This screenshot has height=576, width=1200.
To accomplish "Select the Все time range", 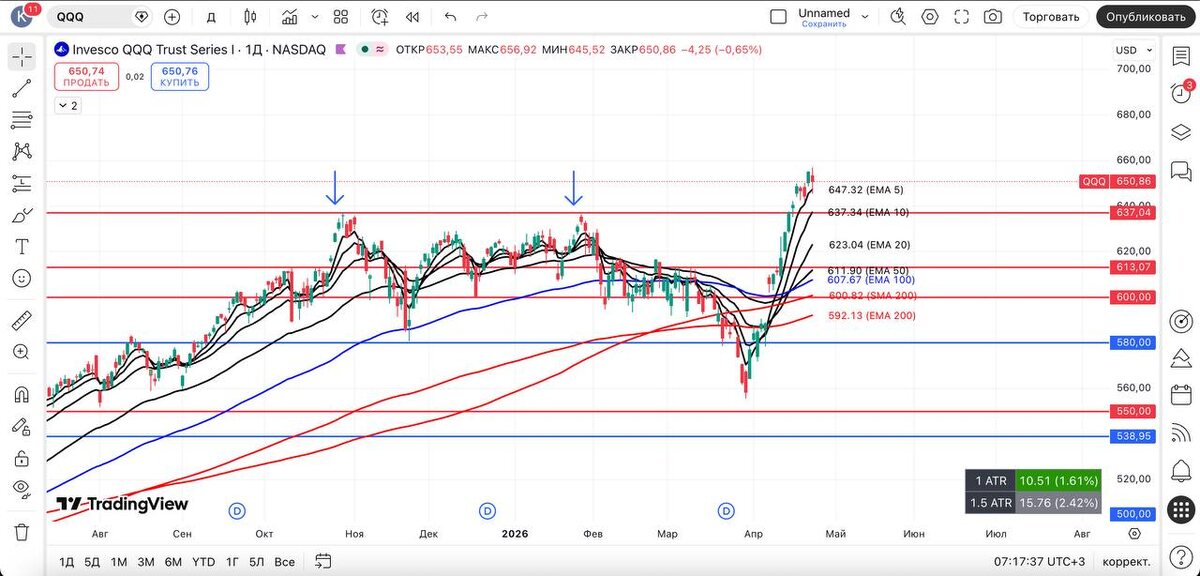I will pos(284,561).
